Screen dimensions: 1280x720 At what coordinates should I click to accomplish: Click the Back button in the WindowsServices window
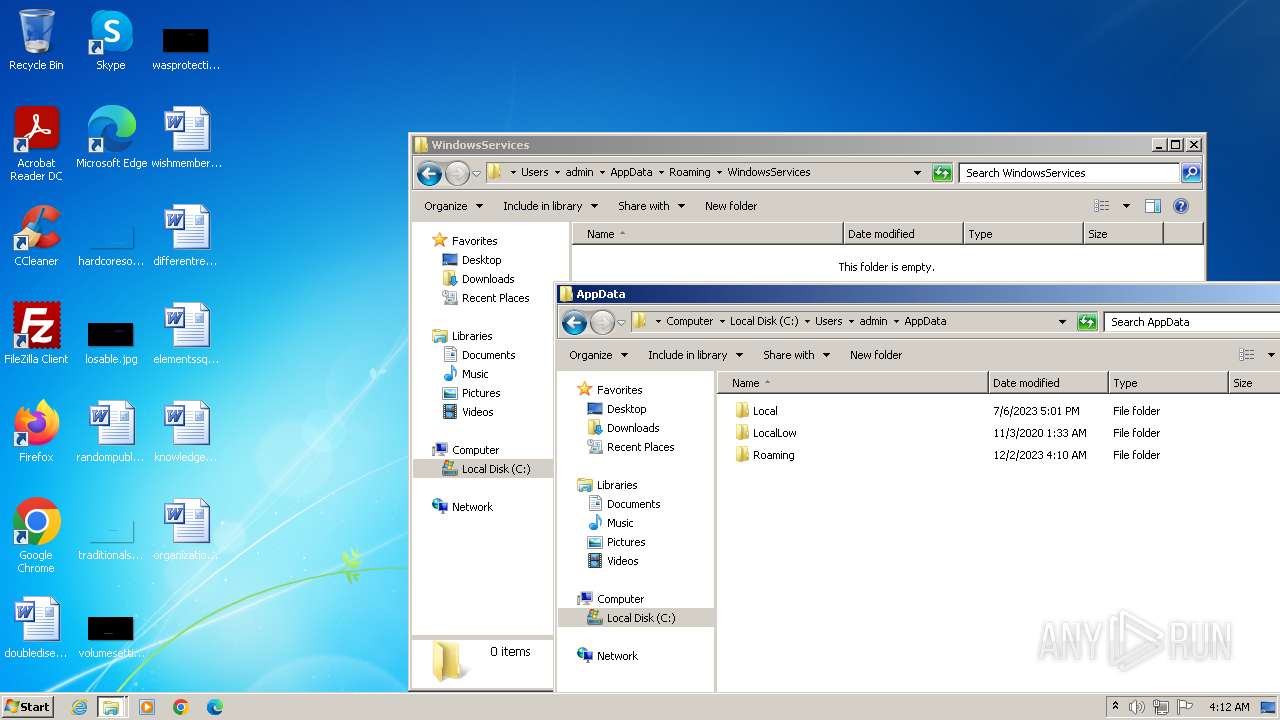click(x=429, y=173)
